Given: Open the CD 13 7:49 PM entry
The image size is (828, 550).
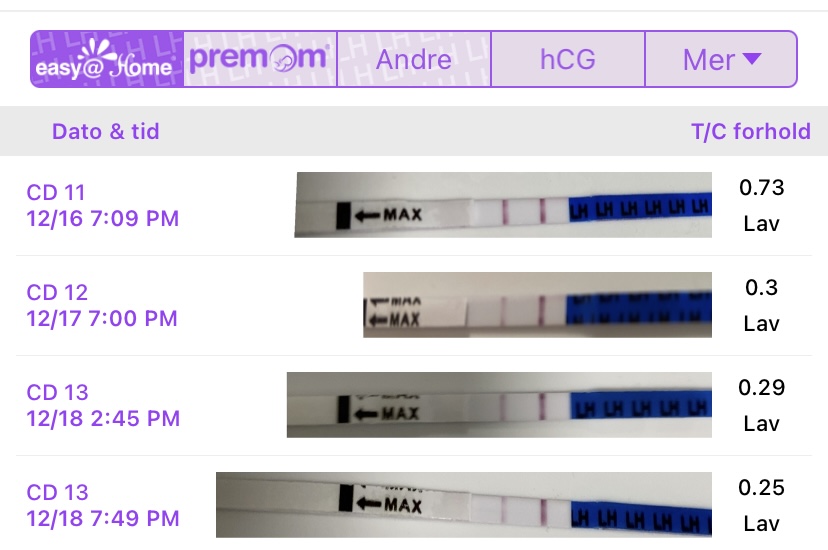Looking at the screenshot, I should [x=103, y=505].
